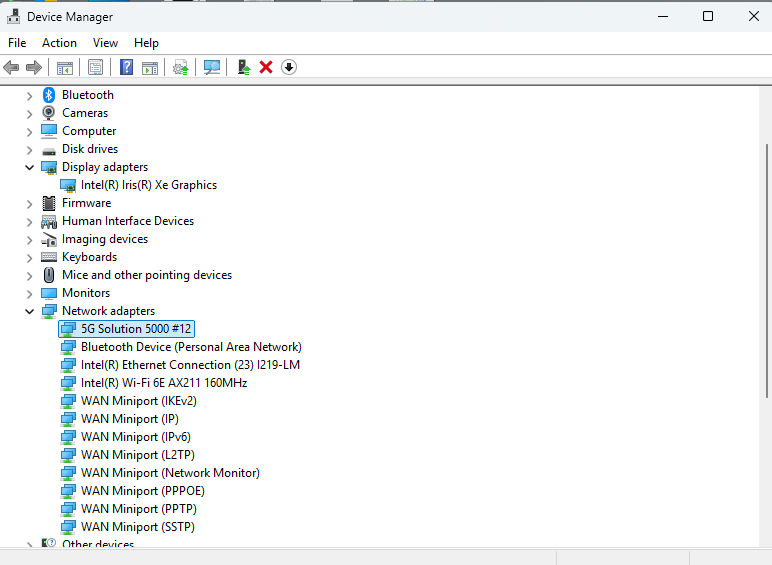This screenshot has width=772, height=565.
Task: Select Intel(R) Iris(R) Xe Graphics device
Action: [x=148, y=185]
